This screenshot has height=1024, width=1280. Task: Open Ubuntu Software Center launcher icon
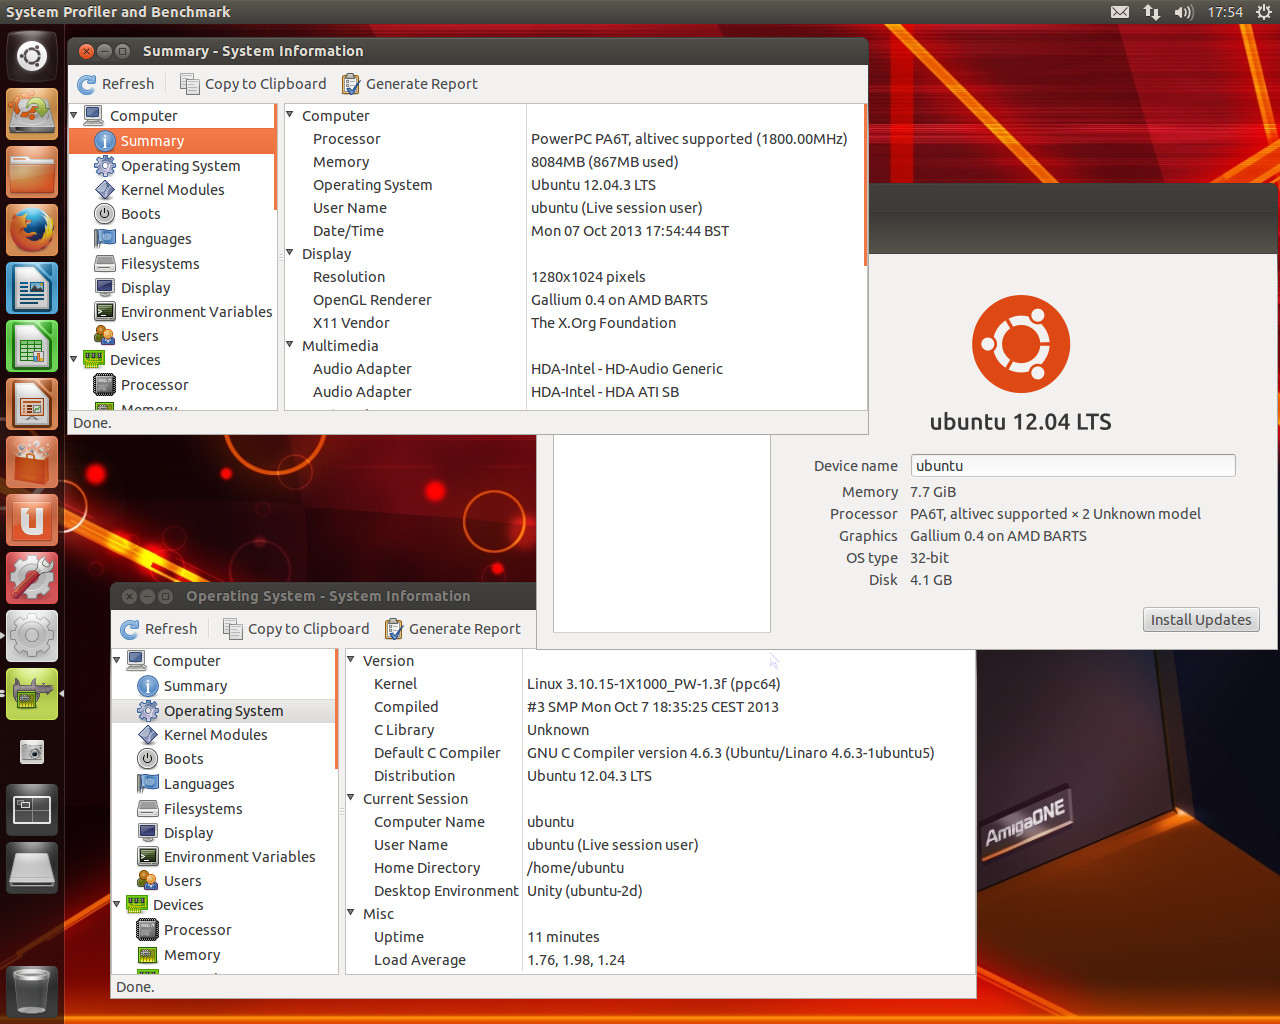click(x=32, y=462)
